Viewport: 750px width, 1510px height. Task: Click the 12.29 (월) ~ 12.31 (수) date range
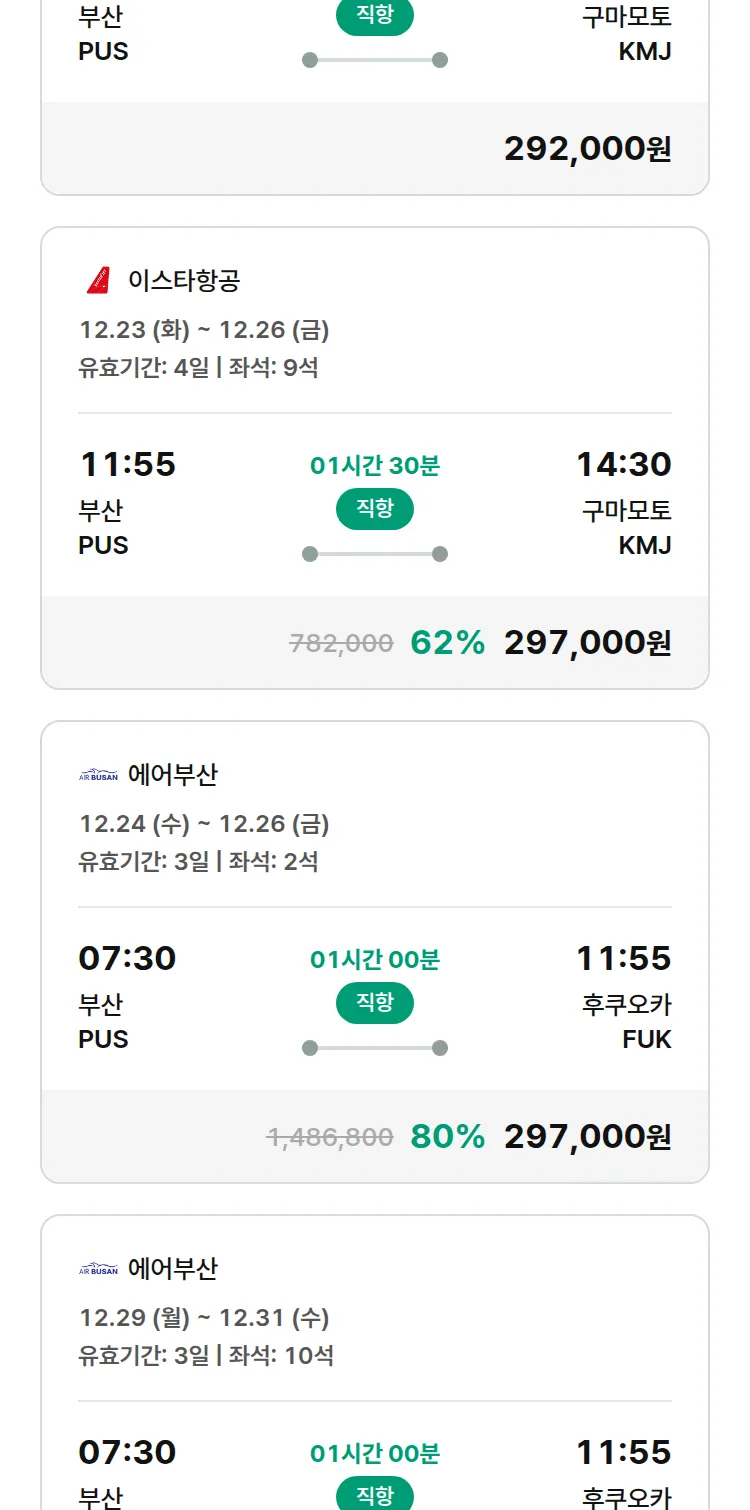[204, 1318]
